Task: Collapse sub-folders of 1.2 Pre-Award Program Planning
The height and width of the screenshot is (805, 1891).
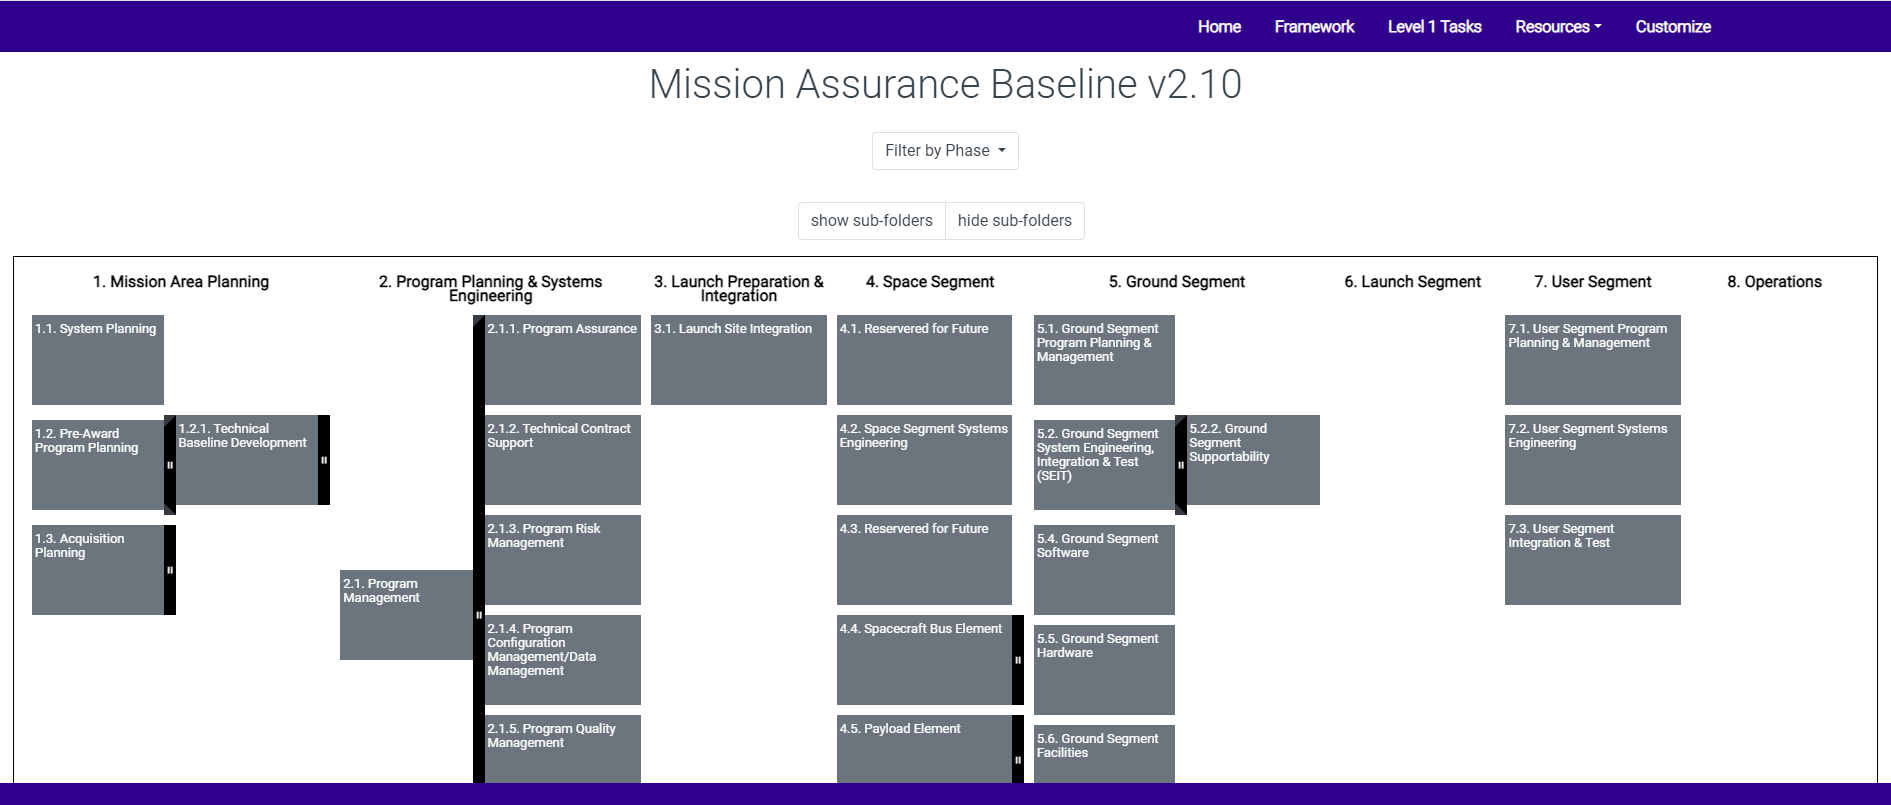Action: (x=170, y=465)
